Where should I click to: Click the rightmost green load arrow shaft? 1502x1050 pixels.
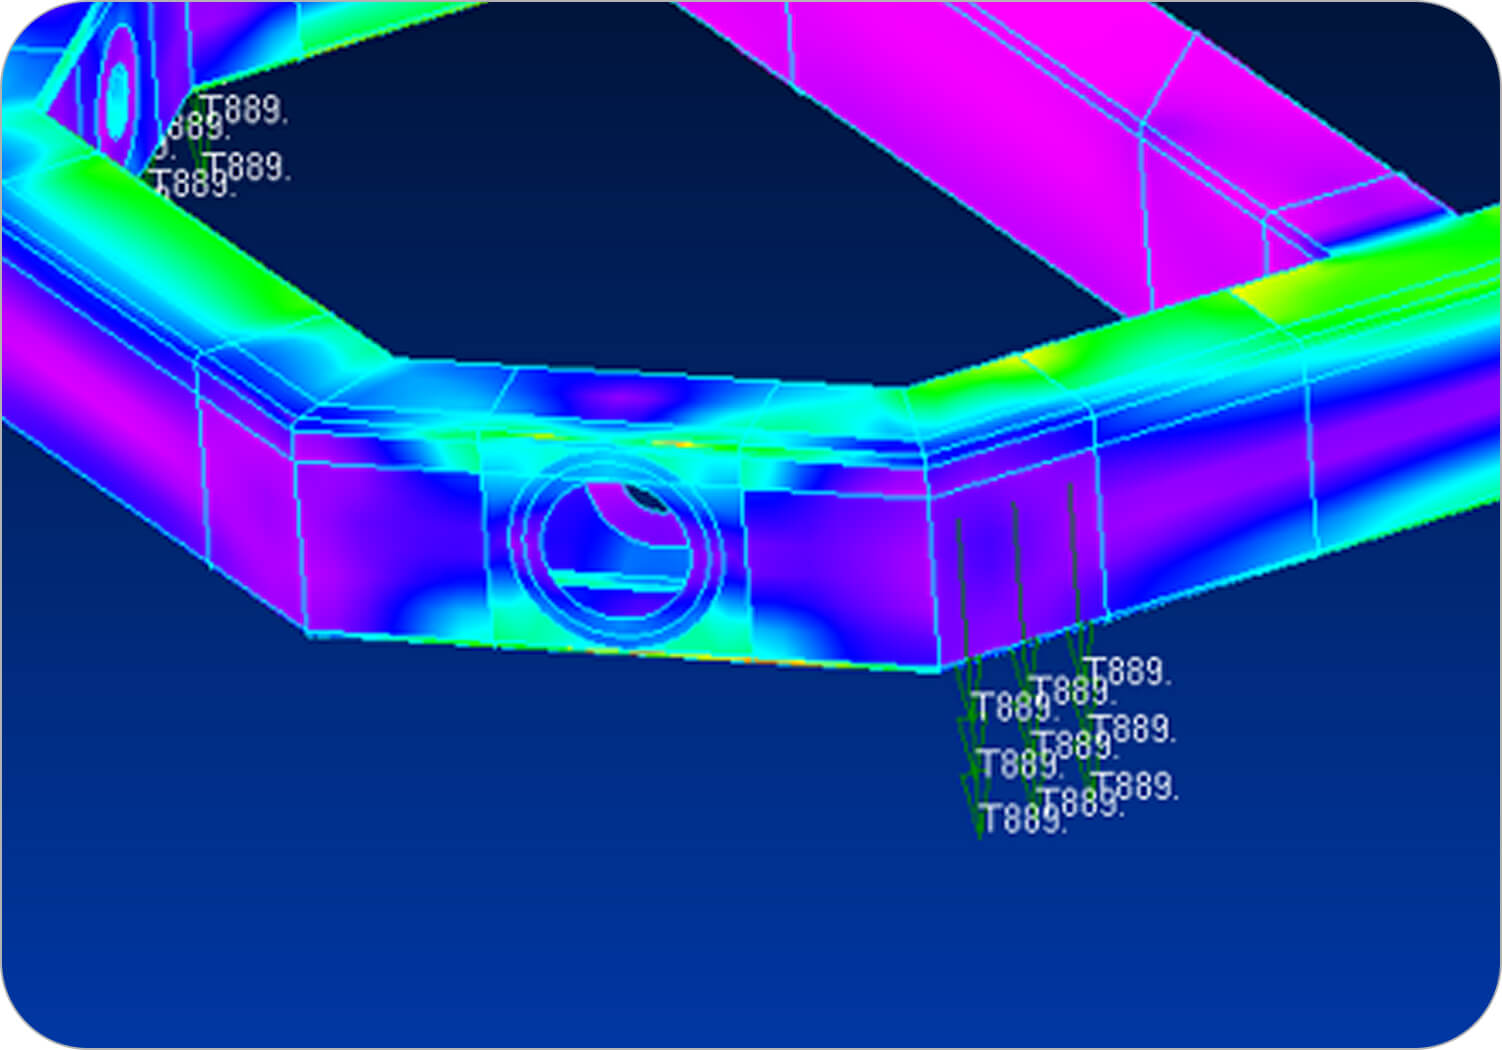point(1074,560)
